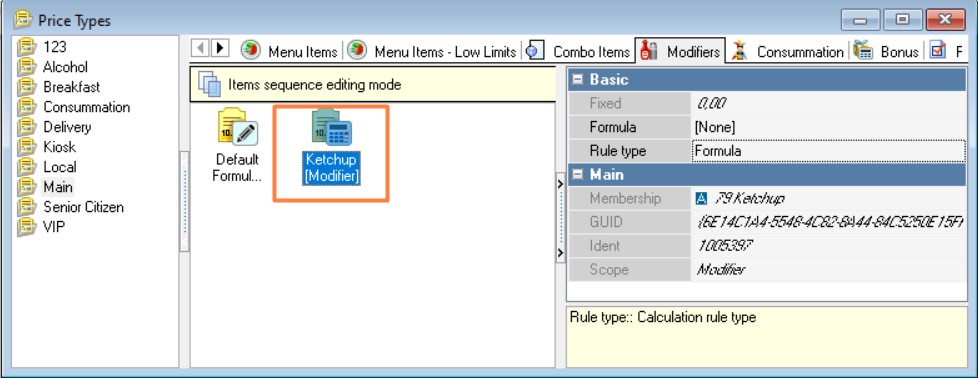Click the Fixed value 0,00
This screenshot has height=378, width=978.
829,104
